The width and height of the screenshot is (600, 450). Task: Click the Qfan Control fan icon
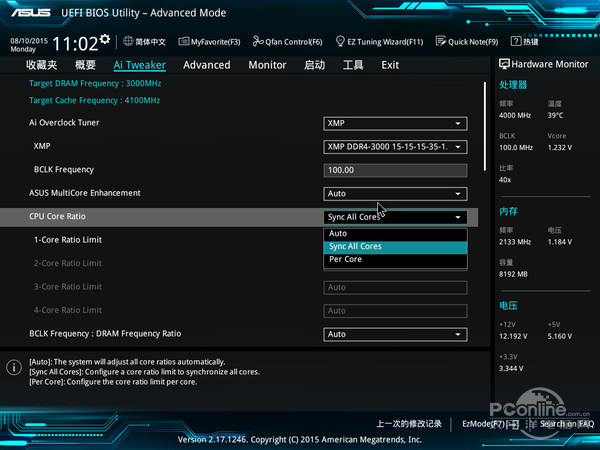(x=258, y=41)
